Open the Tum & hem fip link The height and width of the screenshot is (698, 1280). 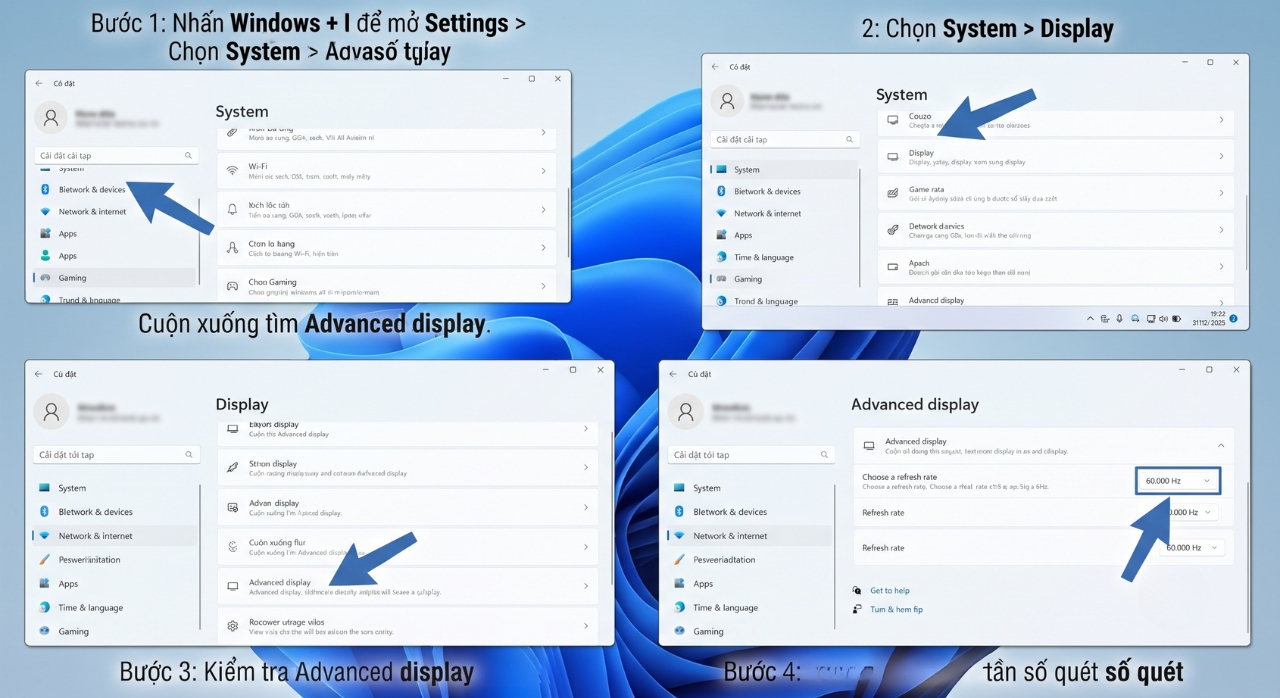tap(896, 609)
